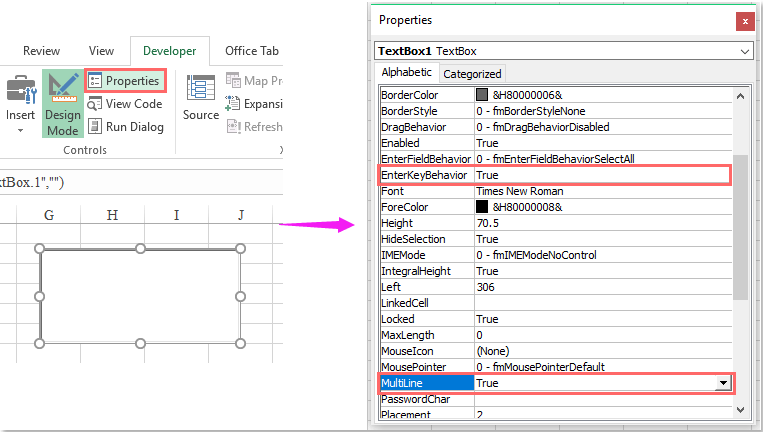Click the Map Properties icon
763x432 pixels.
[x=233, y=80]
